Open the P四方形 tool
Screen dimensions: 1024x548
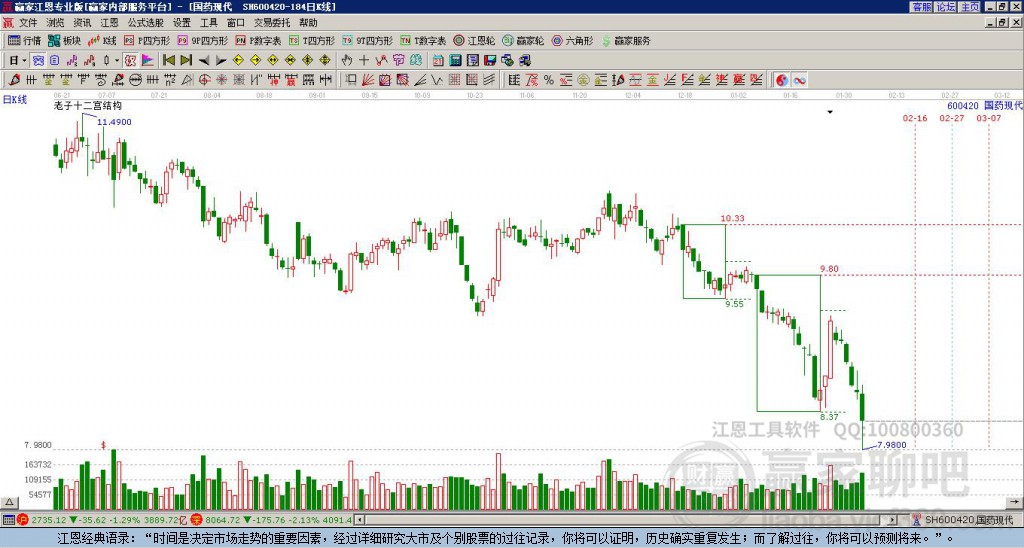point(148,40)
